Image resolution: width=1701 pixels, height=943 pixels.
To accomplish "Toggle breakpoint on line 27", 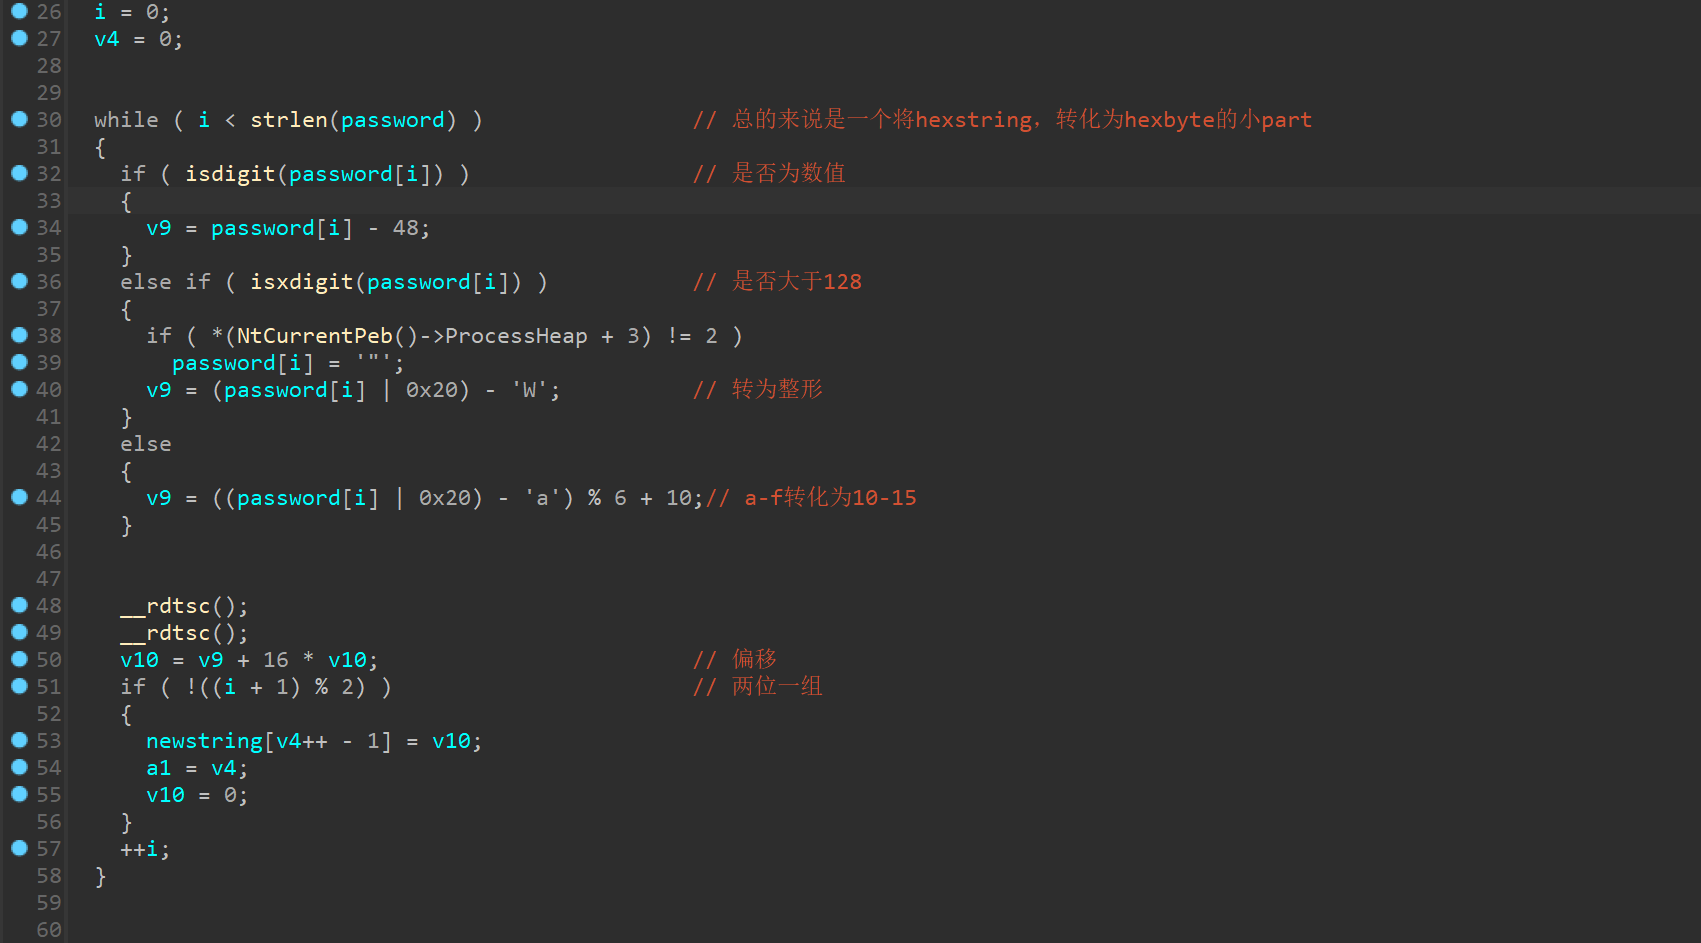I will coord(19,38).
